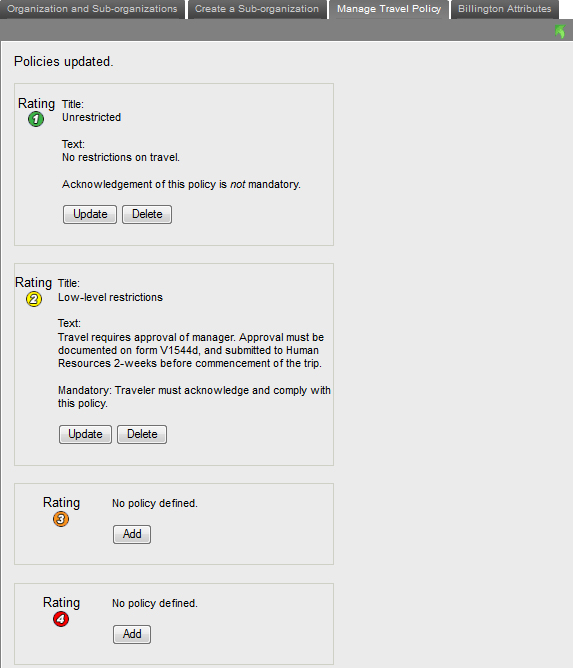Add a policy for Rating 4

coord(132,634)
